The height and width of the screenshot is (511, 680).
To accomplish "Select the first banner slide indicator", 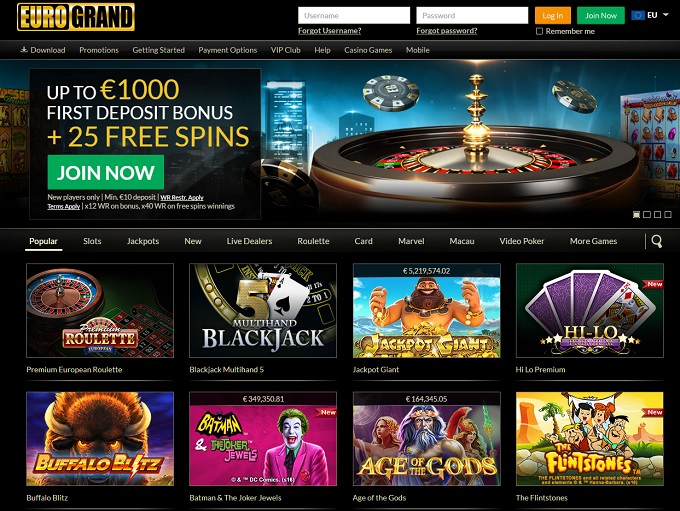I will (x=636, y=214).
